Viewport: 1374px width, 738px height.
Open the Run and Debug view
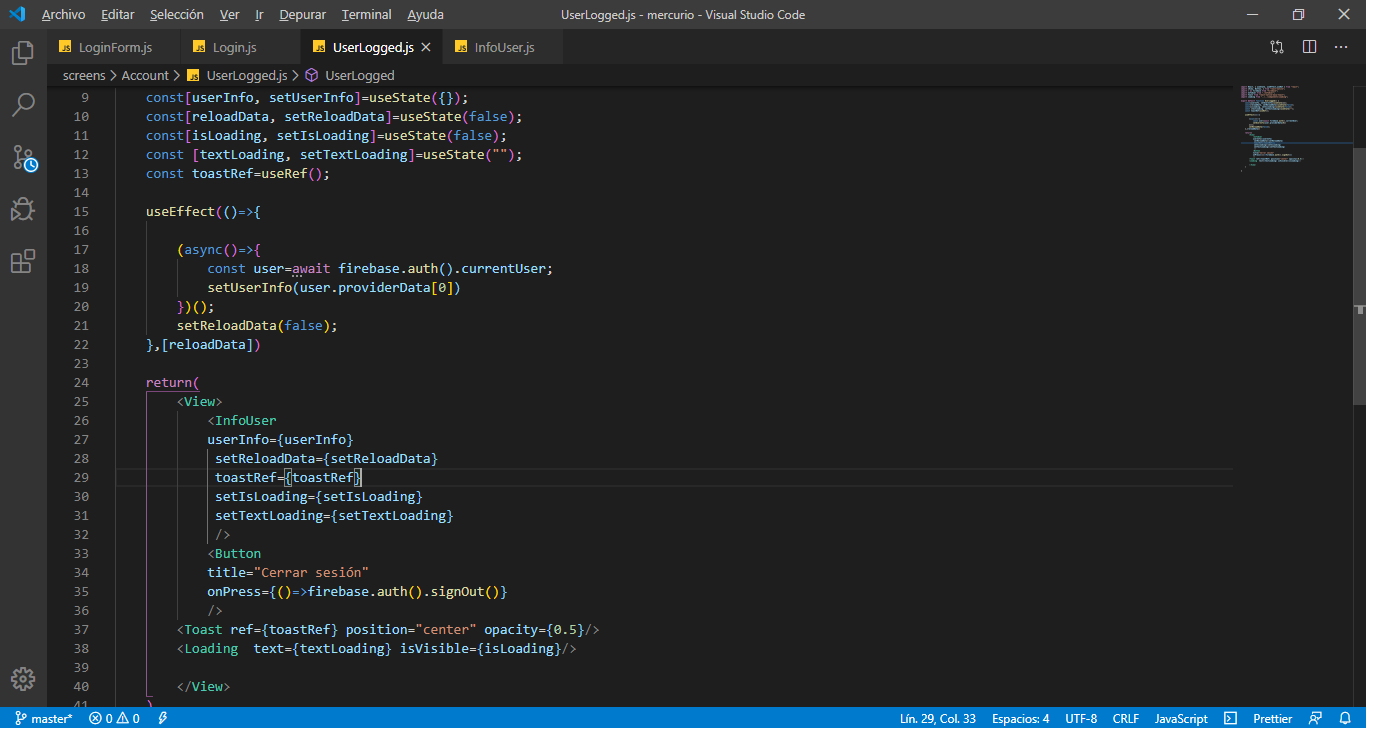coord(23,209)
